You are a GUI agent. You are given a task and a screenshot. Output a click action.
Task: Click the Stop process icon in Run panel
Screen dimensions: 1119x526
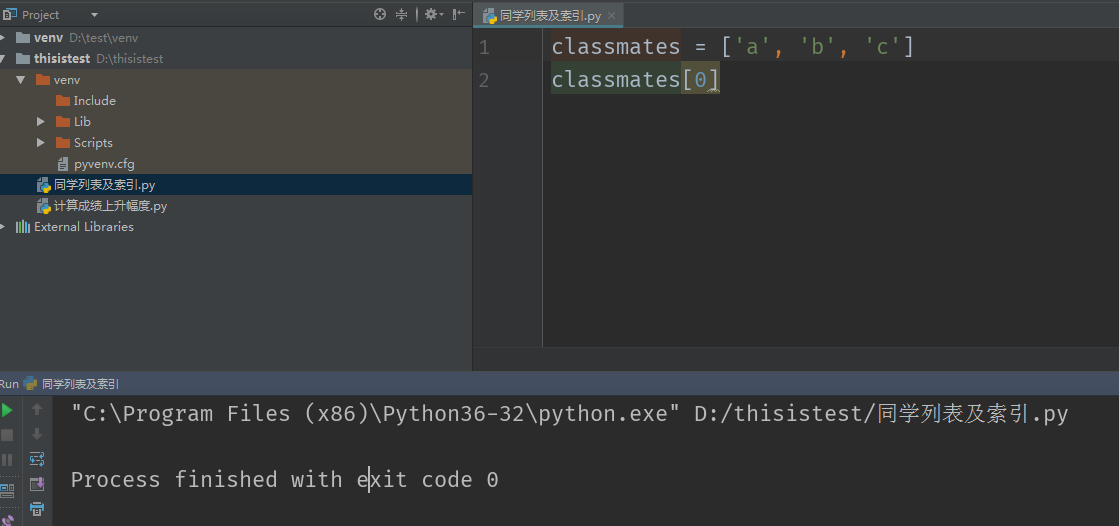[7, 435]
